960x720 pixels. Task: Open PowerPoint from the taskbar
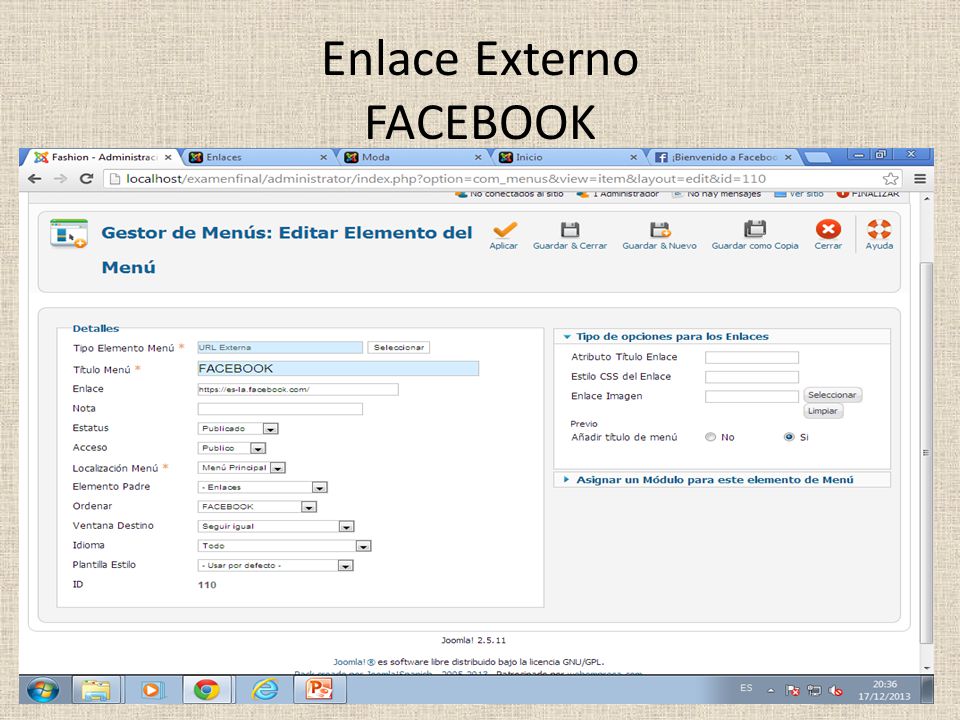(320, 690)
